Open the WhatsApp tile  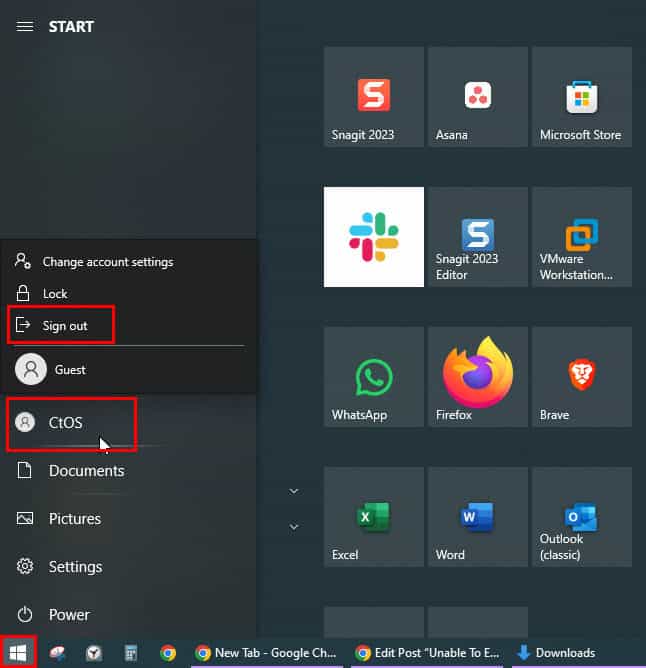[374, 377]
